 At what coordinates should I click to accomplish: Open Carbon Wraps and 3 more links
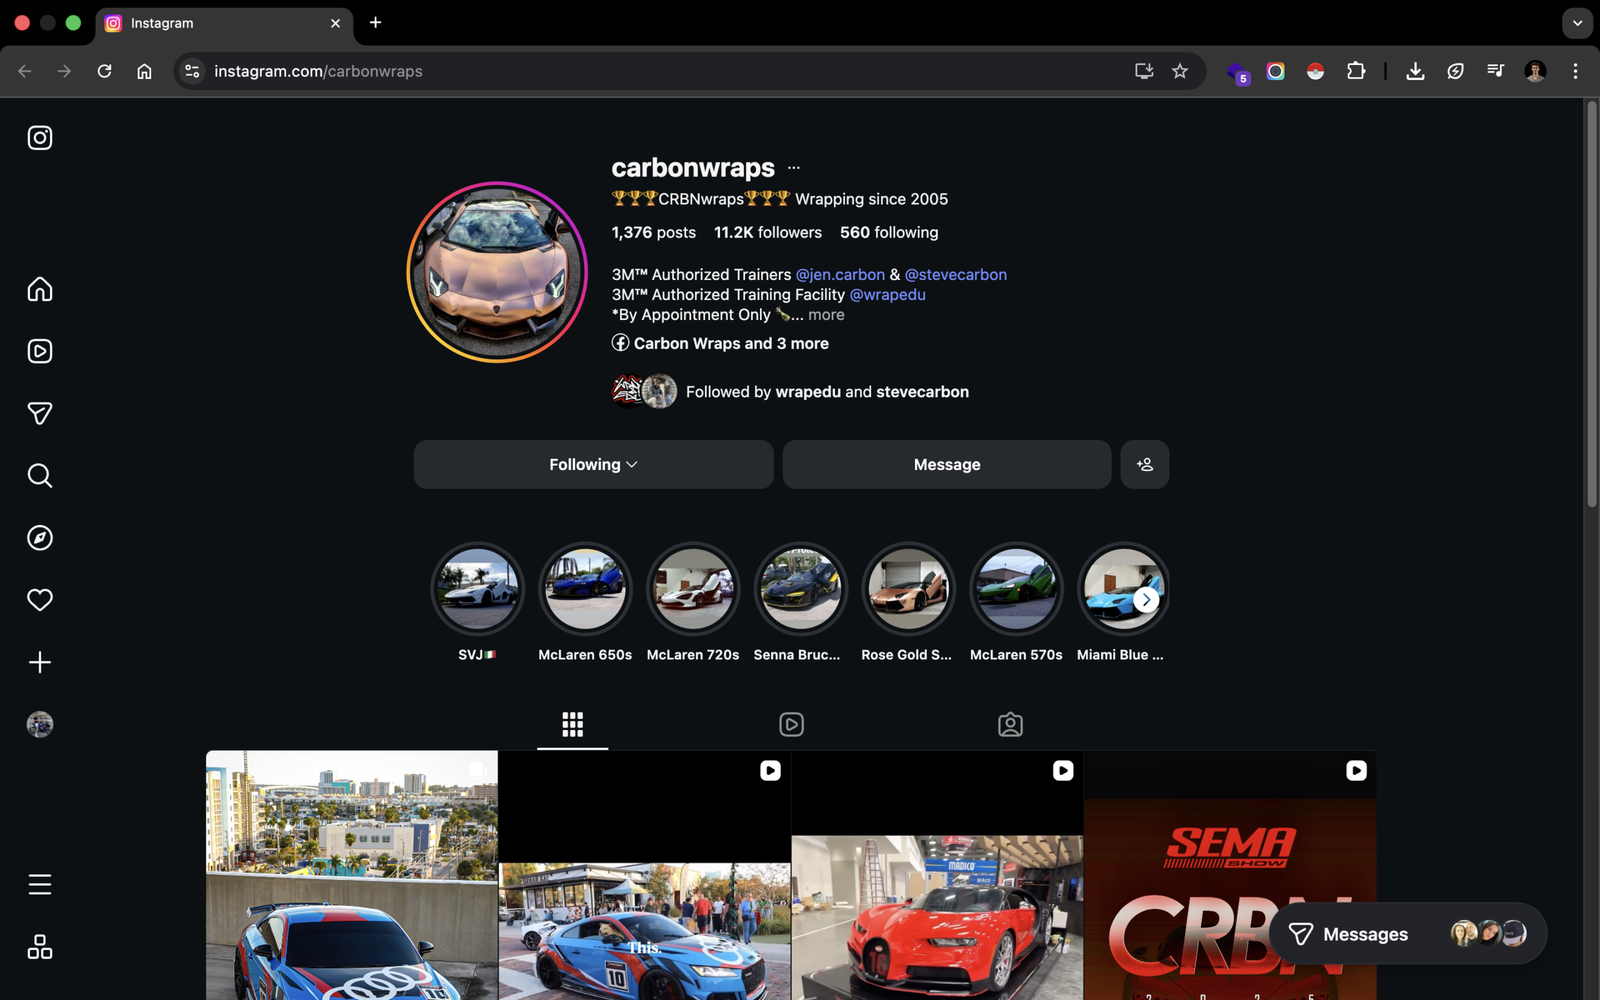[x=721, y=343]
